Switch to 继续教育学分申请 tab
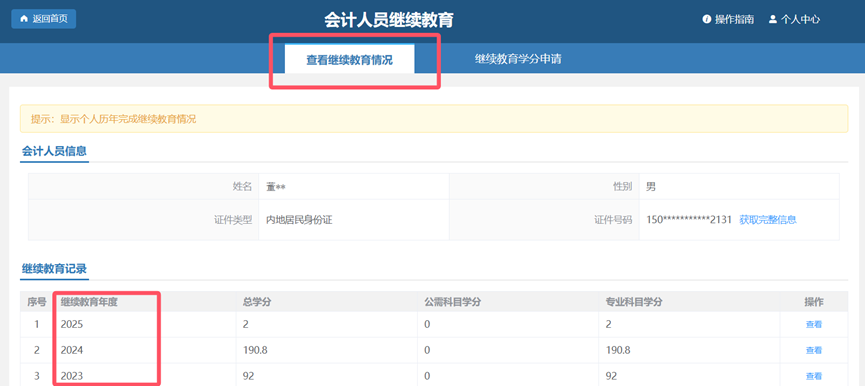 click(518, 59)
